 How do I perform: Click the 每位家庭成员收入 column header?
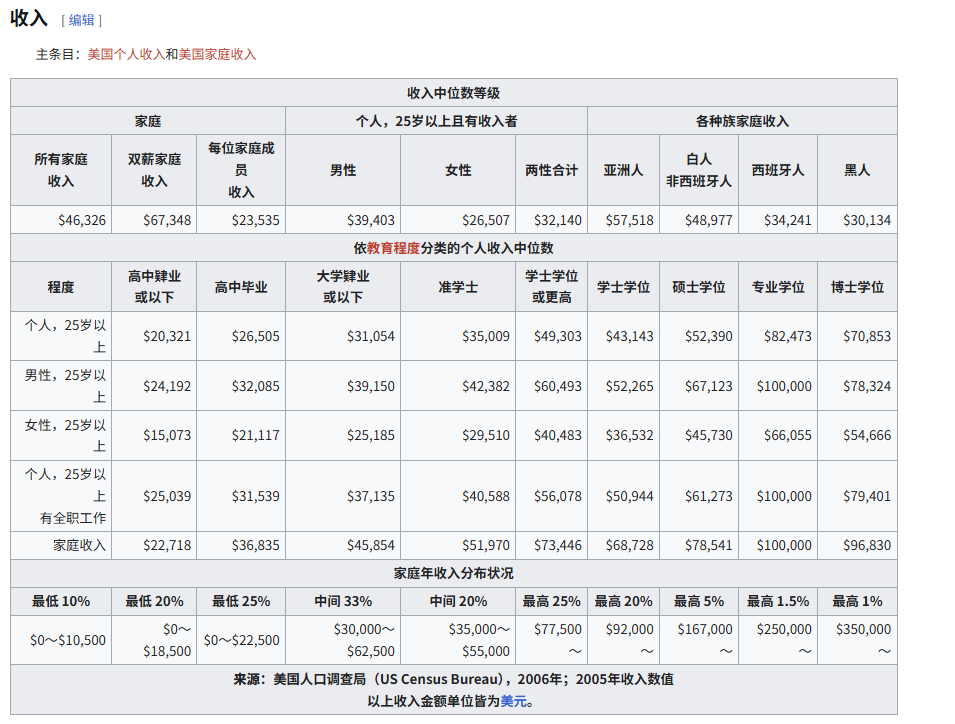[x=241, y=170]
